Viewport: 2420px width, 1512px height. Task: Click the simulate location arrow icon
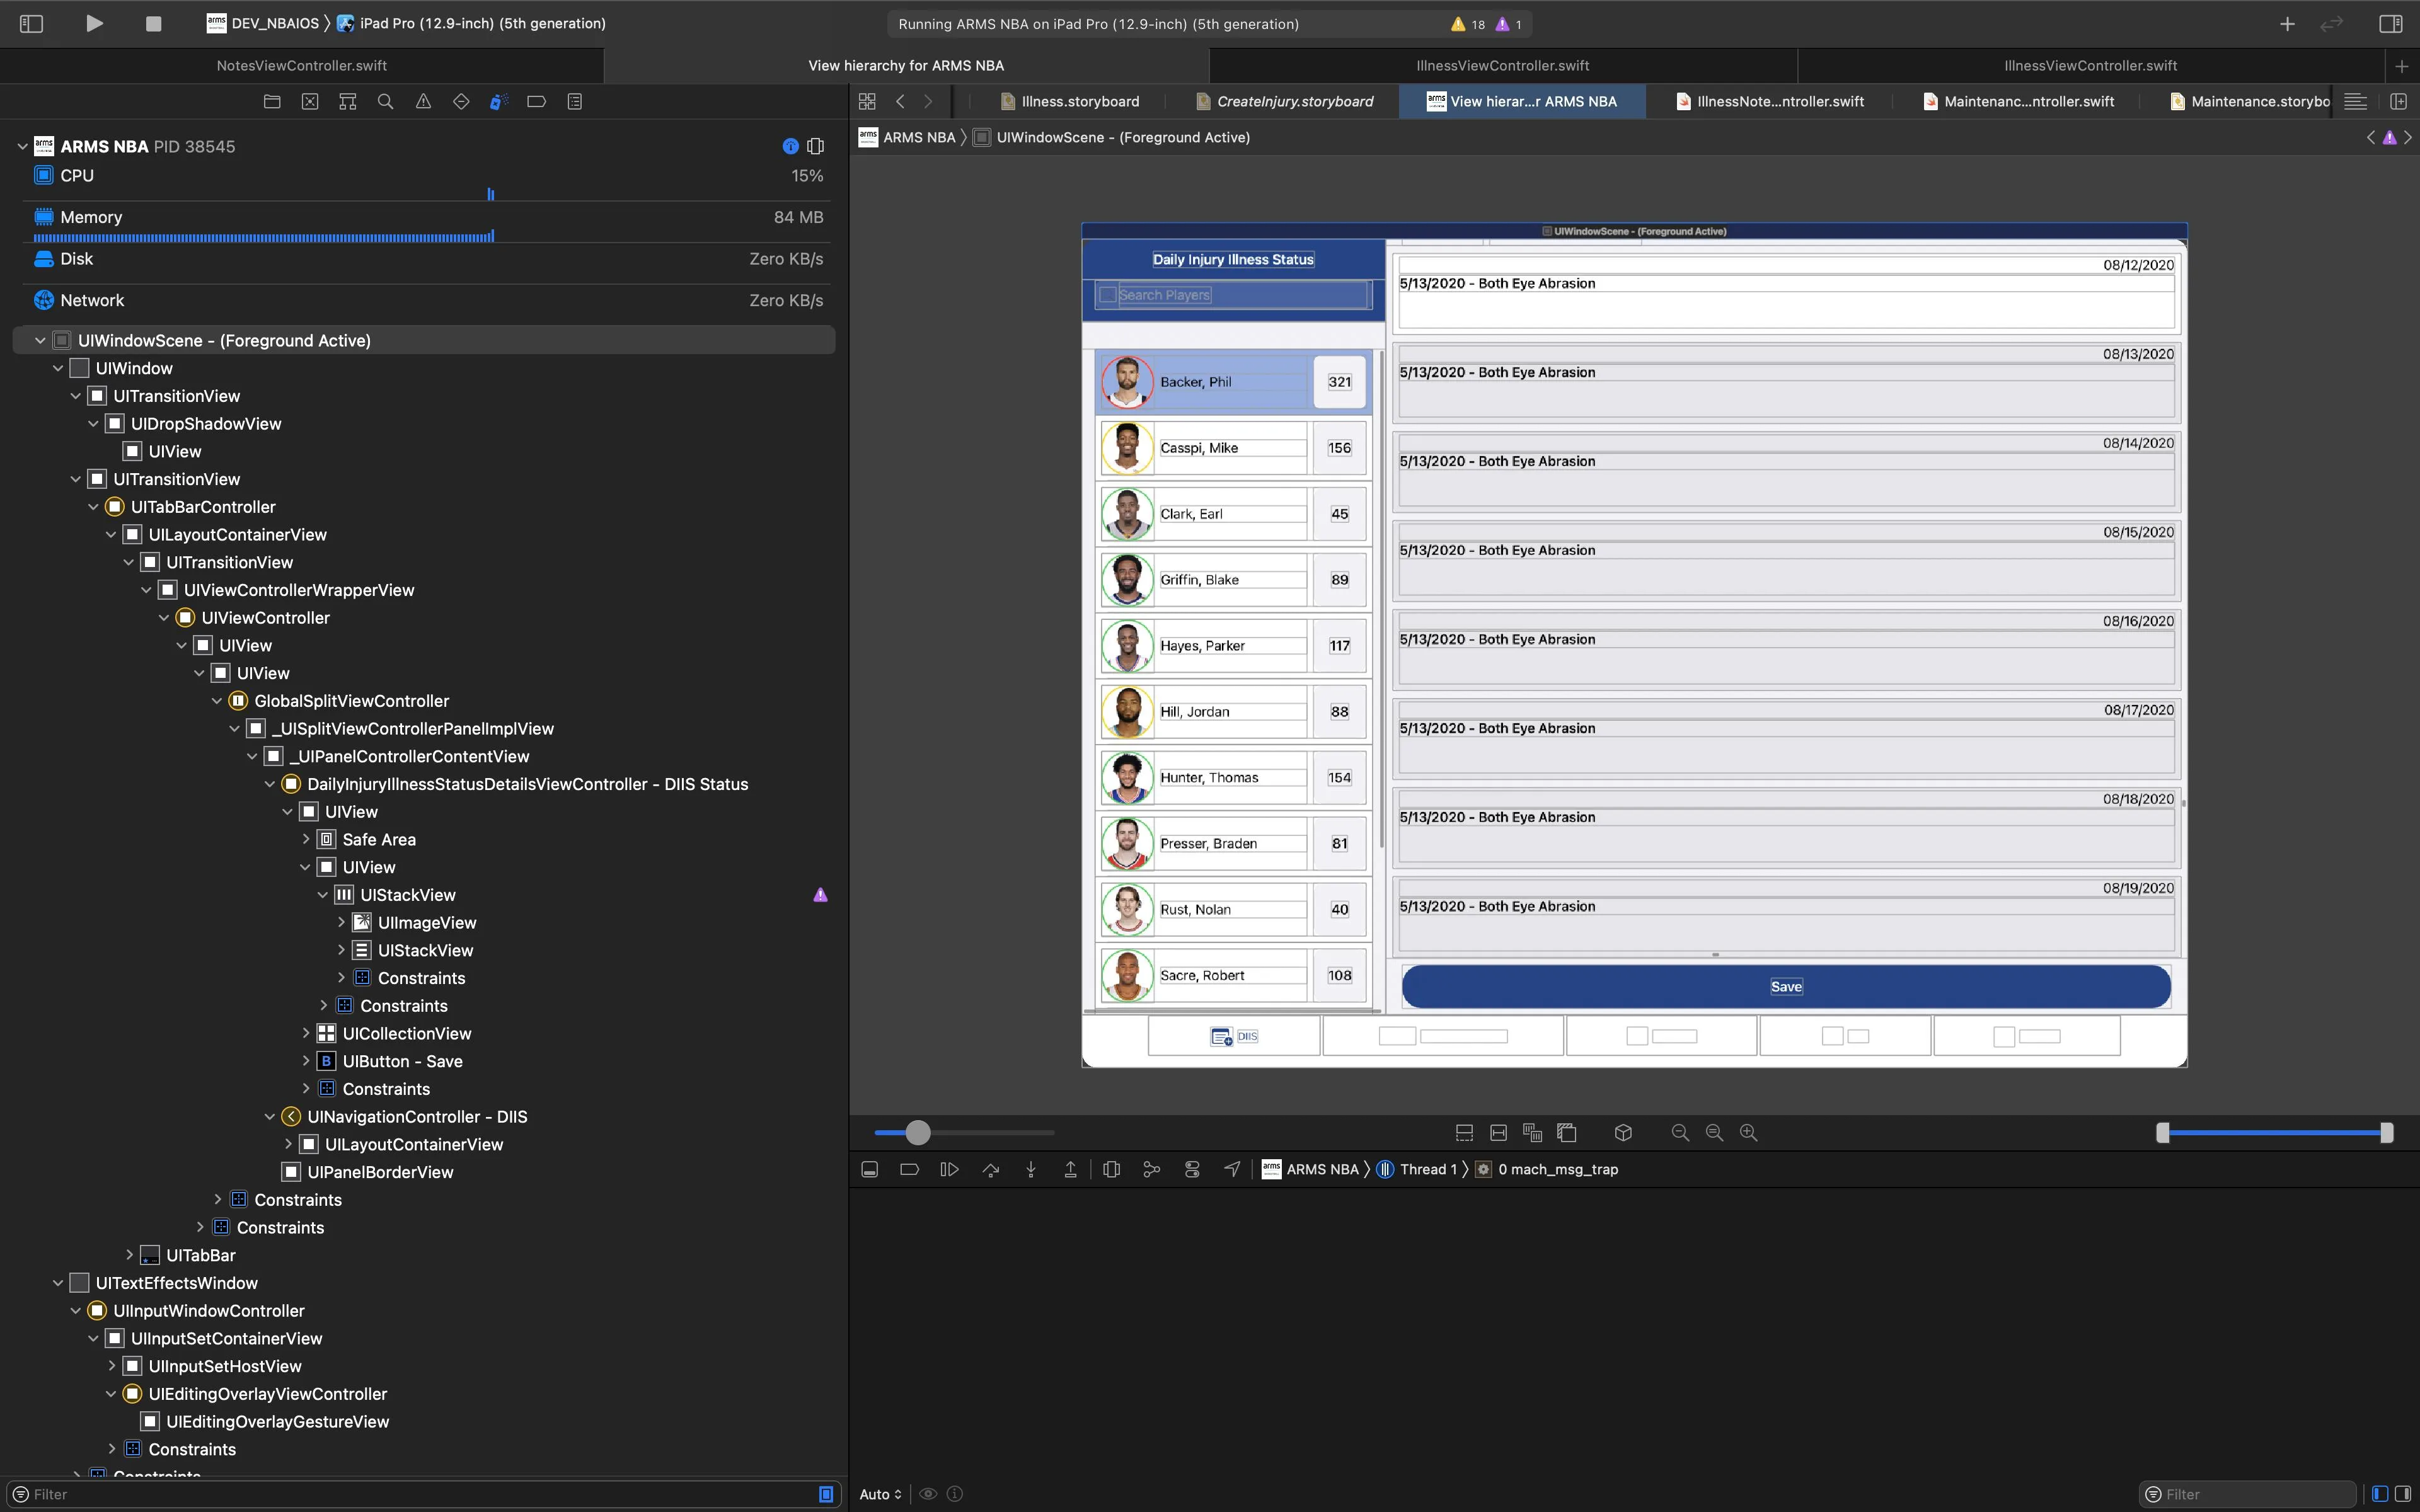(x=1232, y=1169)
